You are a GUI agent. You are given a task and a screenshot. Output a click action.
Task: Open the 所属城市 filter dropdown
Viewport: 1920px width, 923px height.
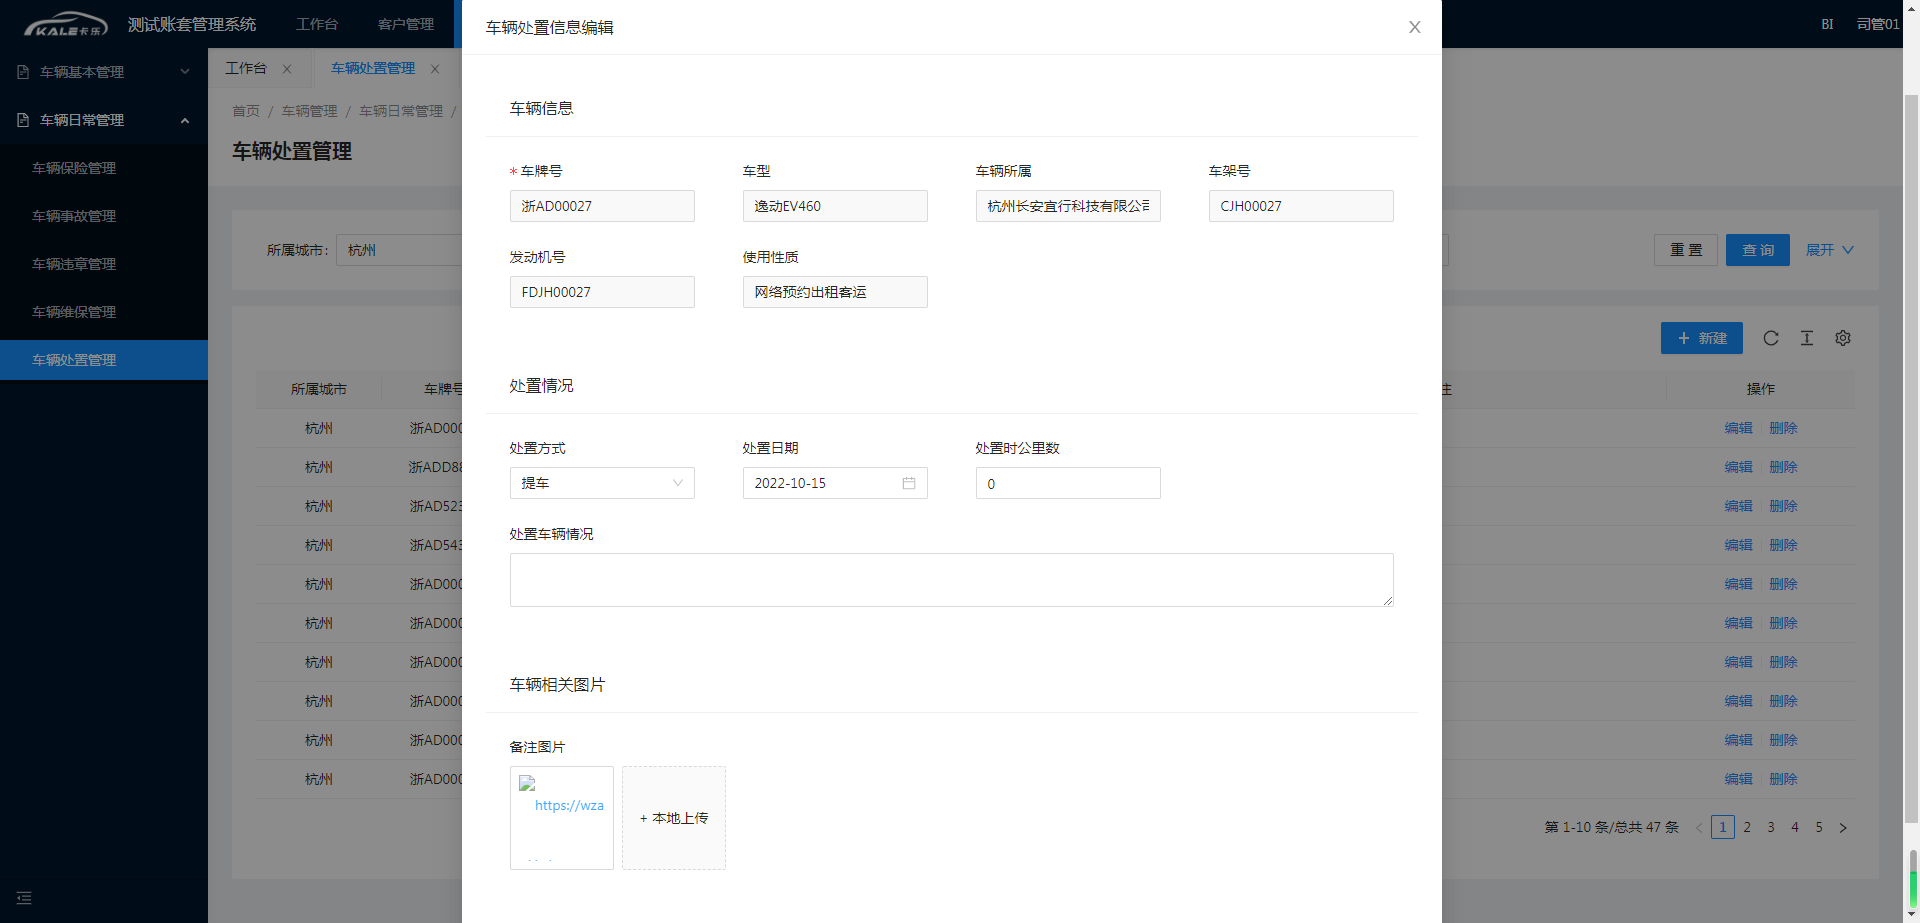(x=400, y=250)
